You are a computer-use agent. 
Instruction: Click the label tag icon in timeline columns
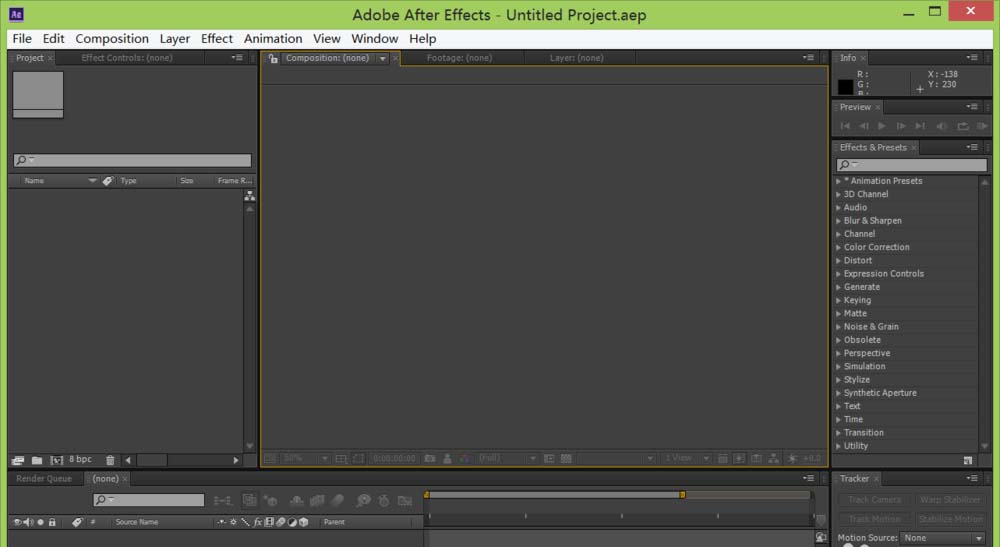(x=77, y=522)
